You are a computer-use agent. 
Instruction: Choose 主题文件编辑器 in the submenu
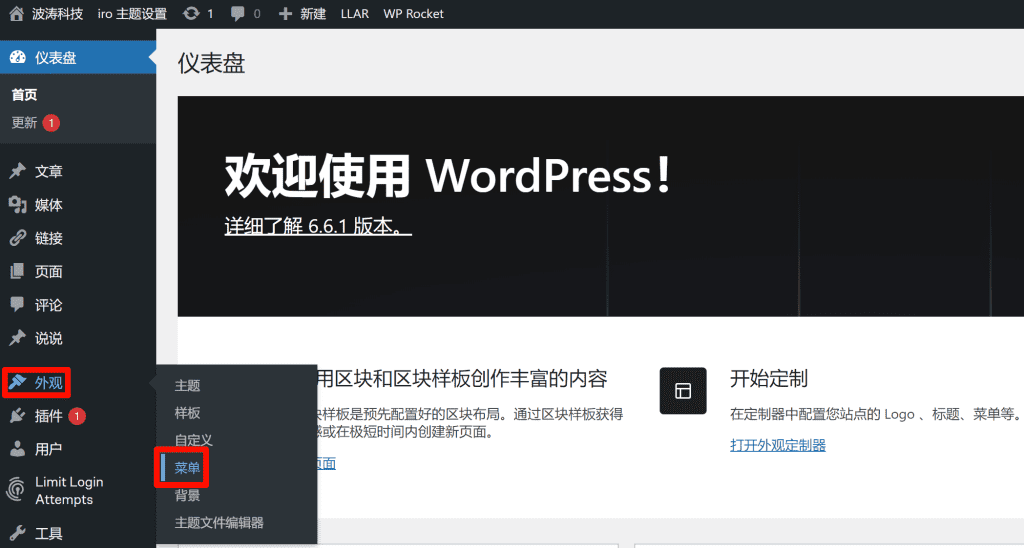(219, 523)
